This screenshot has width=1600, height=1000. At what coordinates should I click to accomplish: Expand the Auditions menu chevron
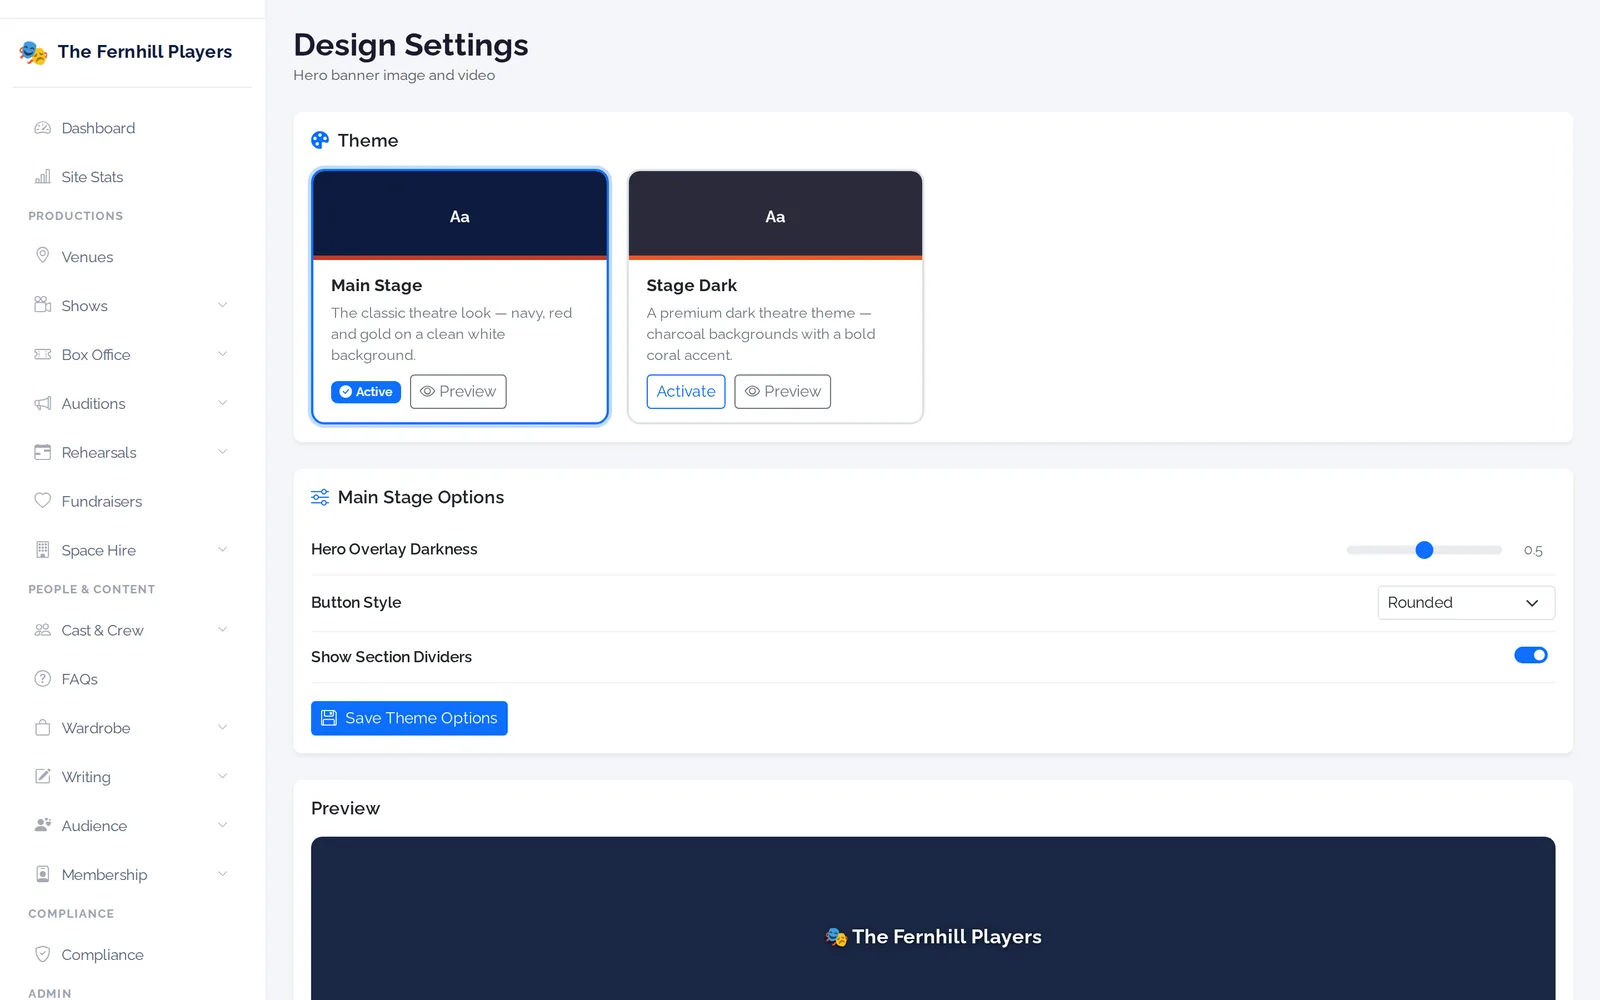pos(223,403)
